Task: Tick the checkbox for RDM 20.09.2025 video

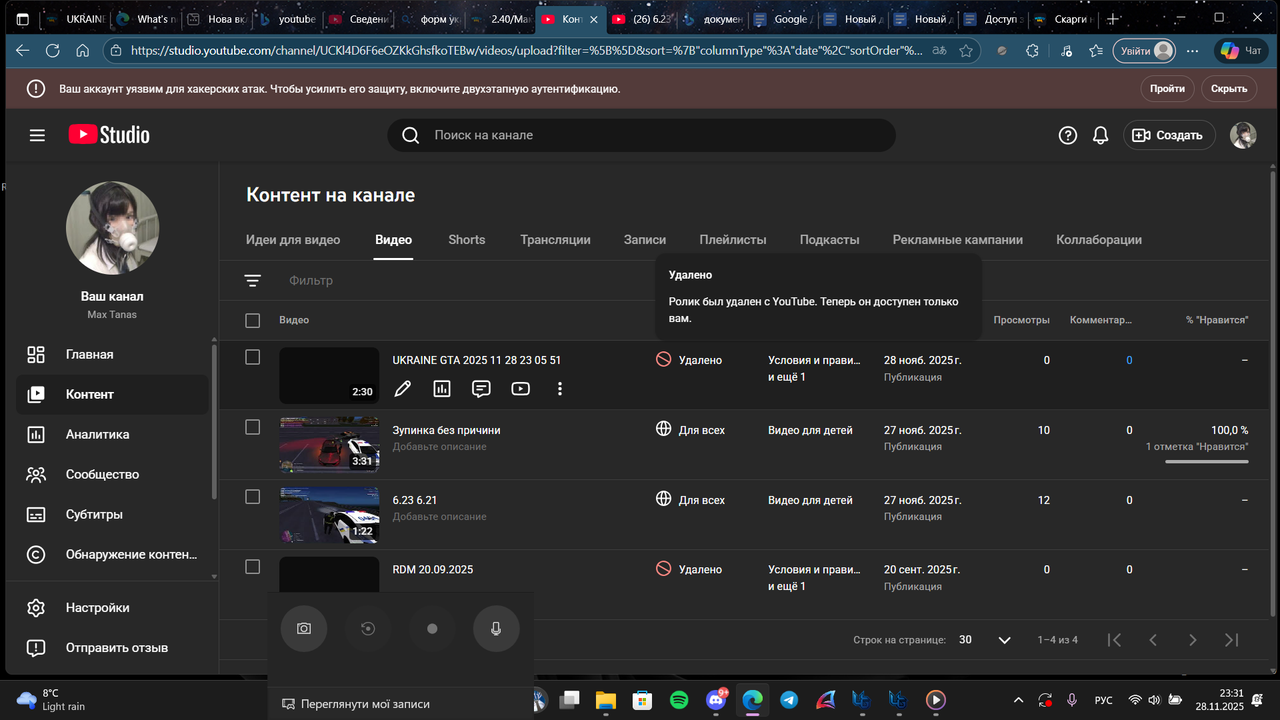Action: click(252, 567)
